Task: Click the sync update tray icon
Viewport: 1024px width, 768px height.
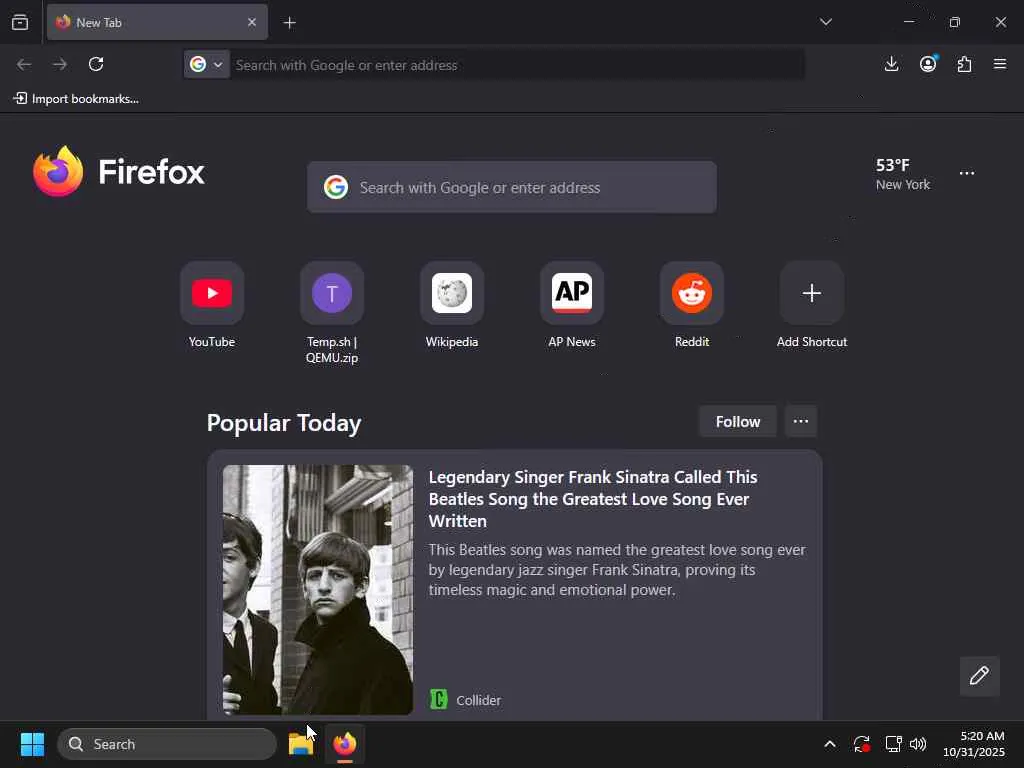Action: 861,744
